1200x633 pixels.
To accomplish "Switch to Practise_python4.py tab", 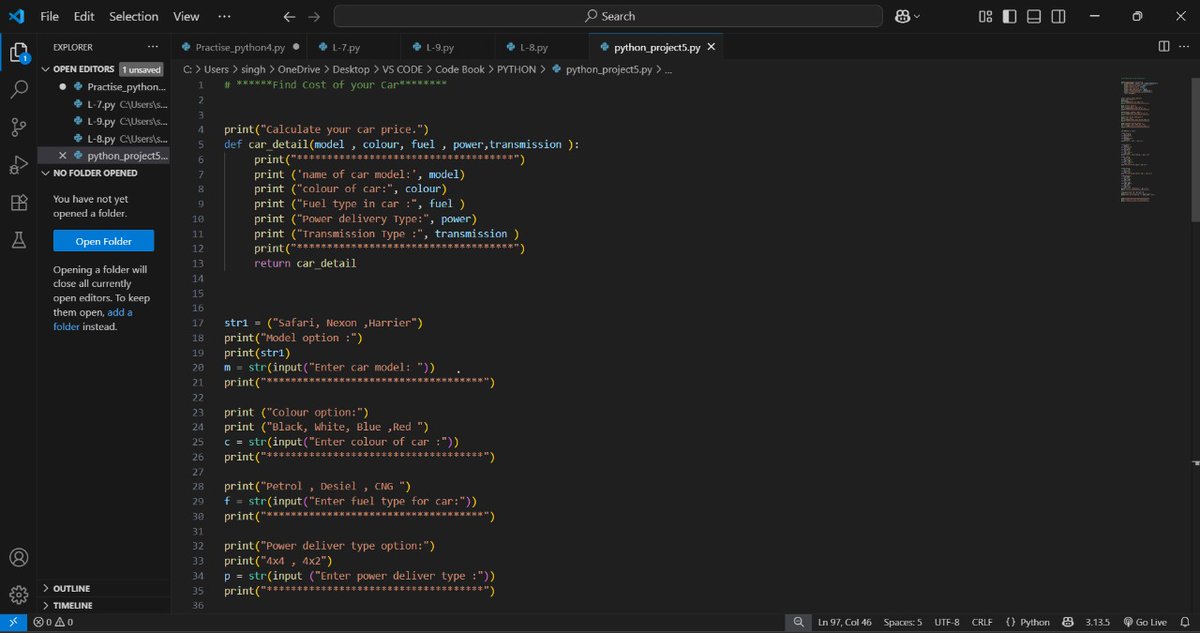I will [238, 47].
